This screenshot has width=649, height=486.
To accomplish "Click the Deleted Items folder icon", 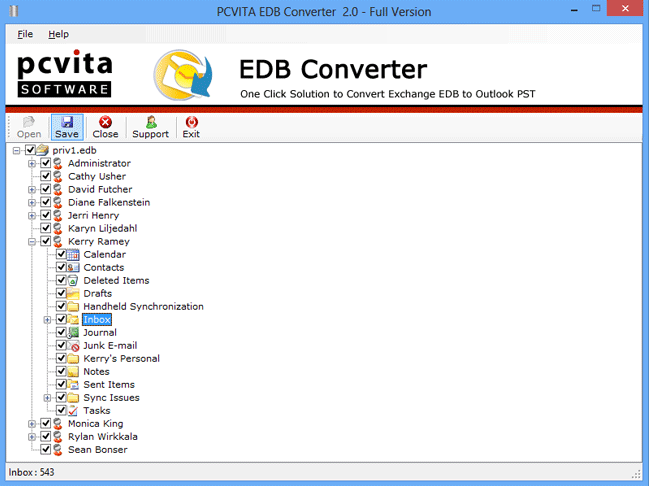I will (73, 280).
